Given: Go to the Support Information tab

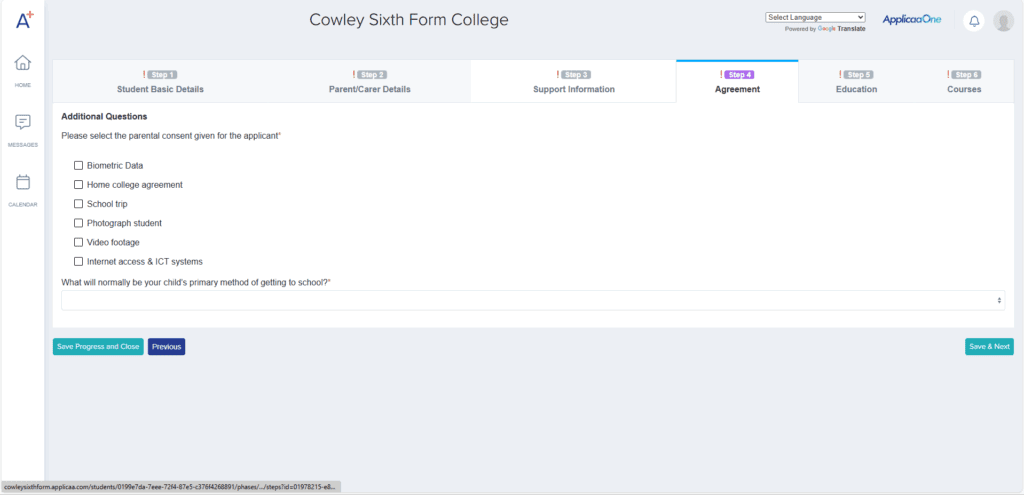Looking at the screenshot, I should click(x=573, y=82).
